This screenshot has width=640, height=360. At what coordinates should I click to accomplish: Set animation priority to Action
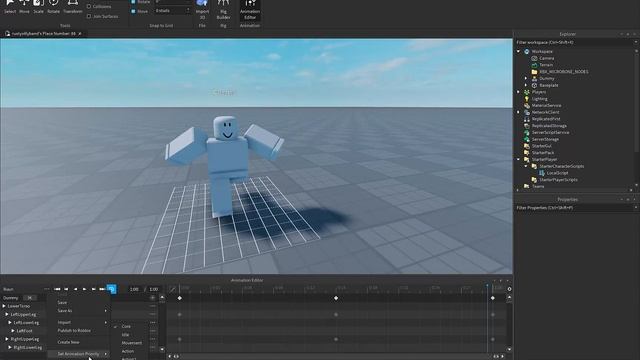point(128,351)
